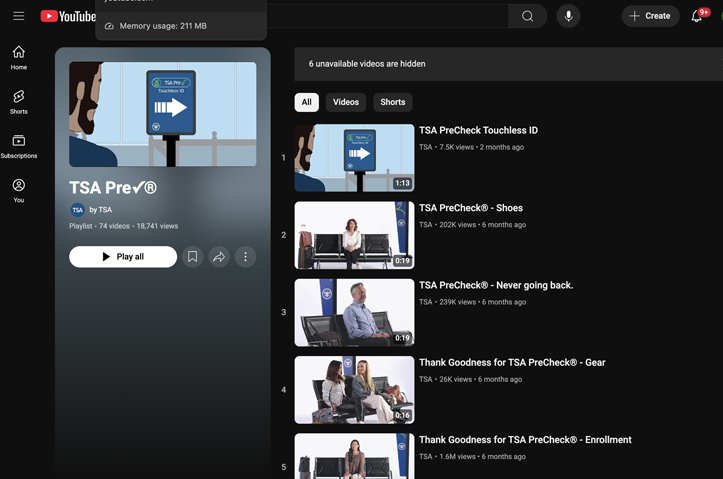723x479 pixels.
Task: Click TSA channel under Gear video
Action: pyautogui.click(x=426, y=379)
